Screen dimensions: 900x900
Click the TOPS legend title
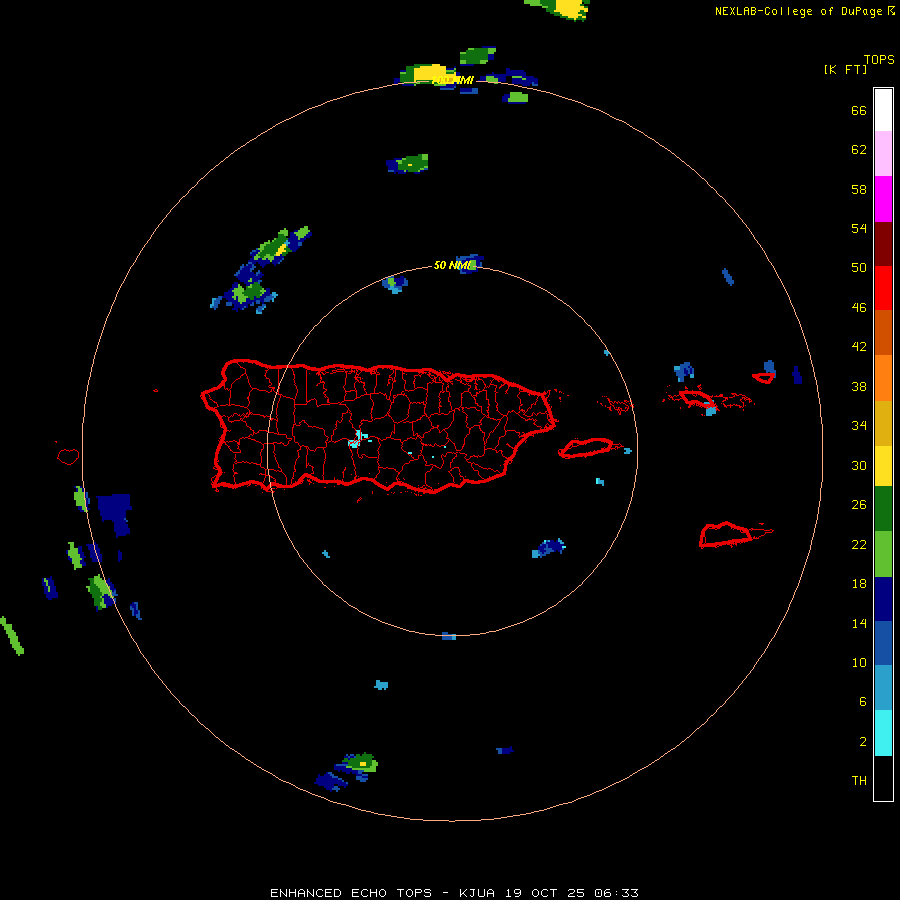click(879, 59)
